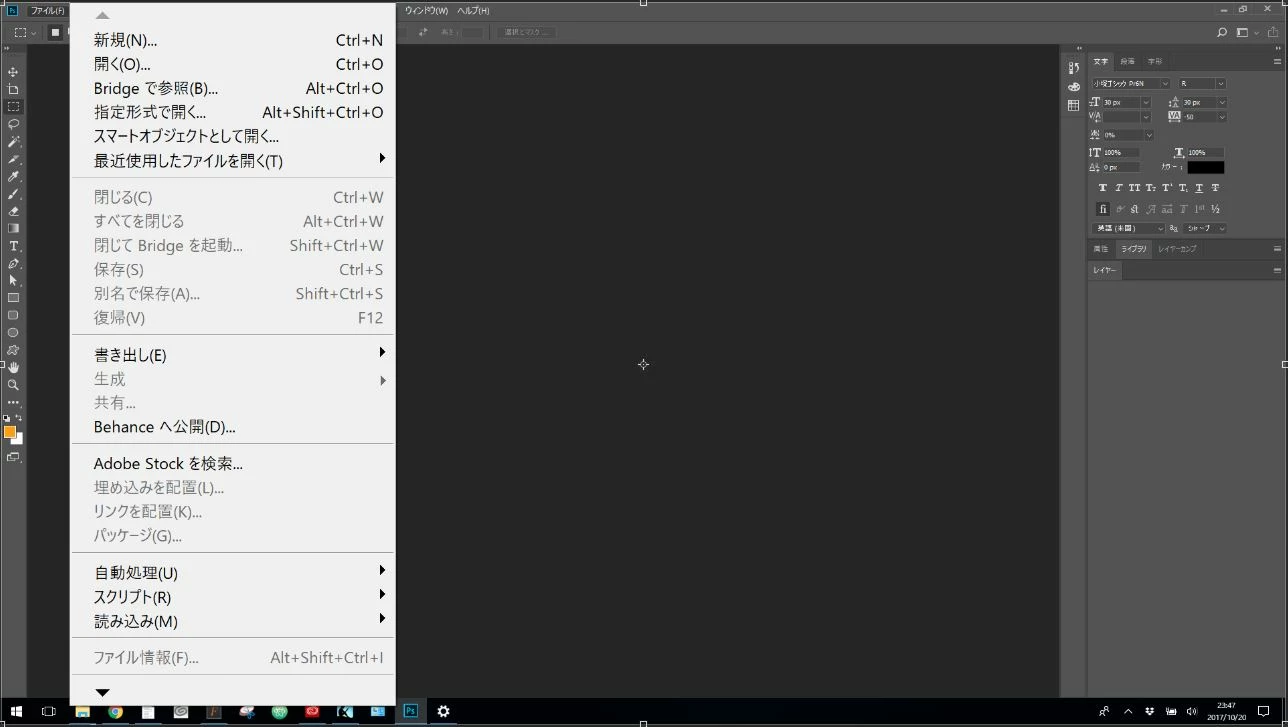The image size is (1288, 727).
Task: Open the Edit Toolbar three-dots button
Action: [x=13, y=402]
